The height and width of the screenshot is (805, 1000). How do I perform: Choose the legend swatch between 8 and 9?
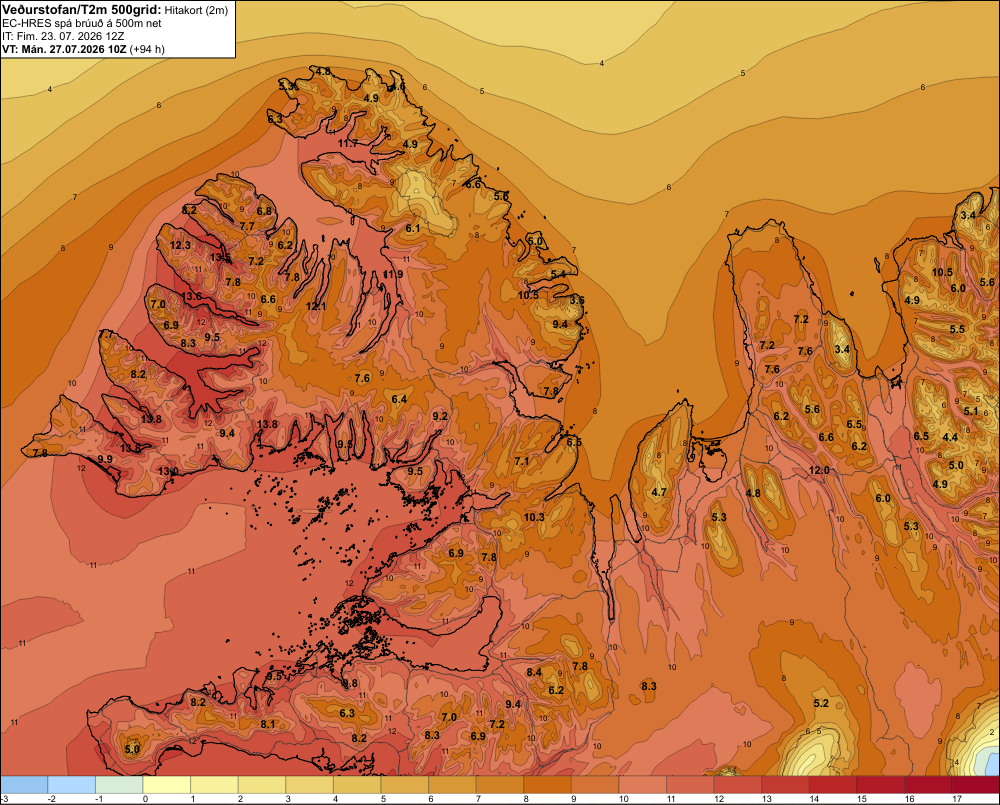point(548,785)
